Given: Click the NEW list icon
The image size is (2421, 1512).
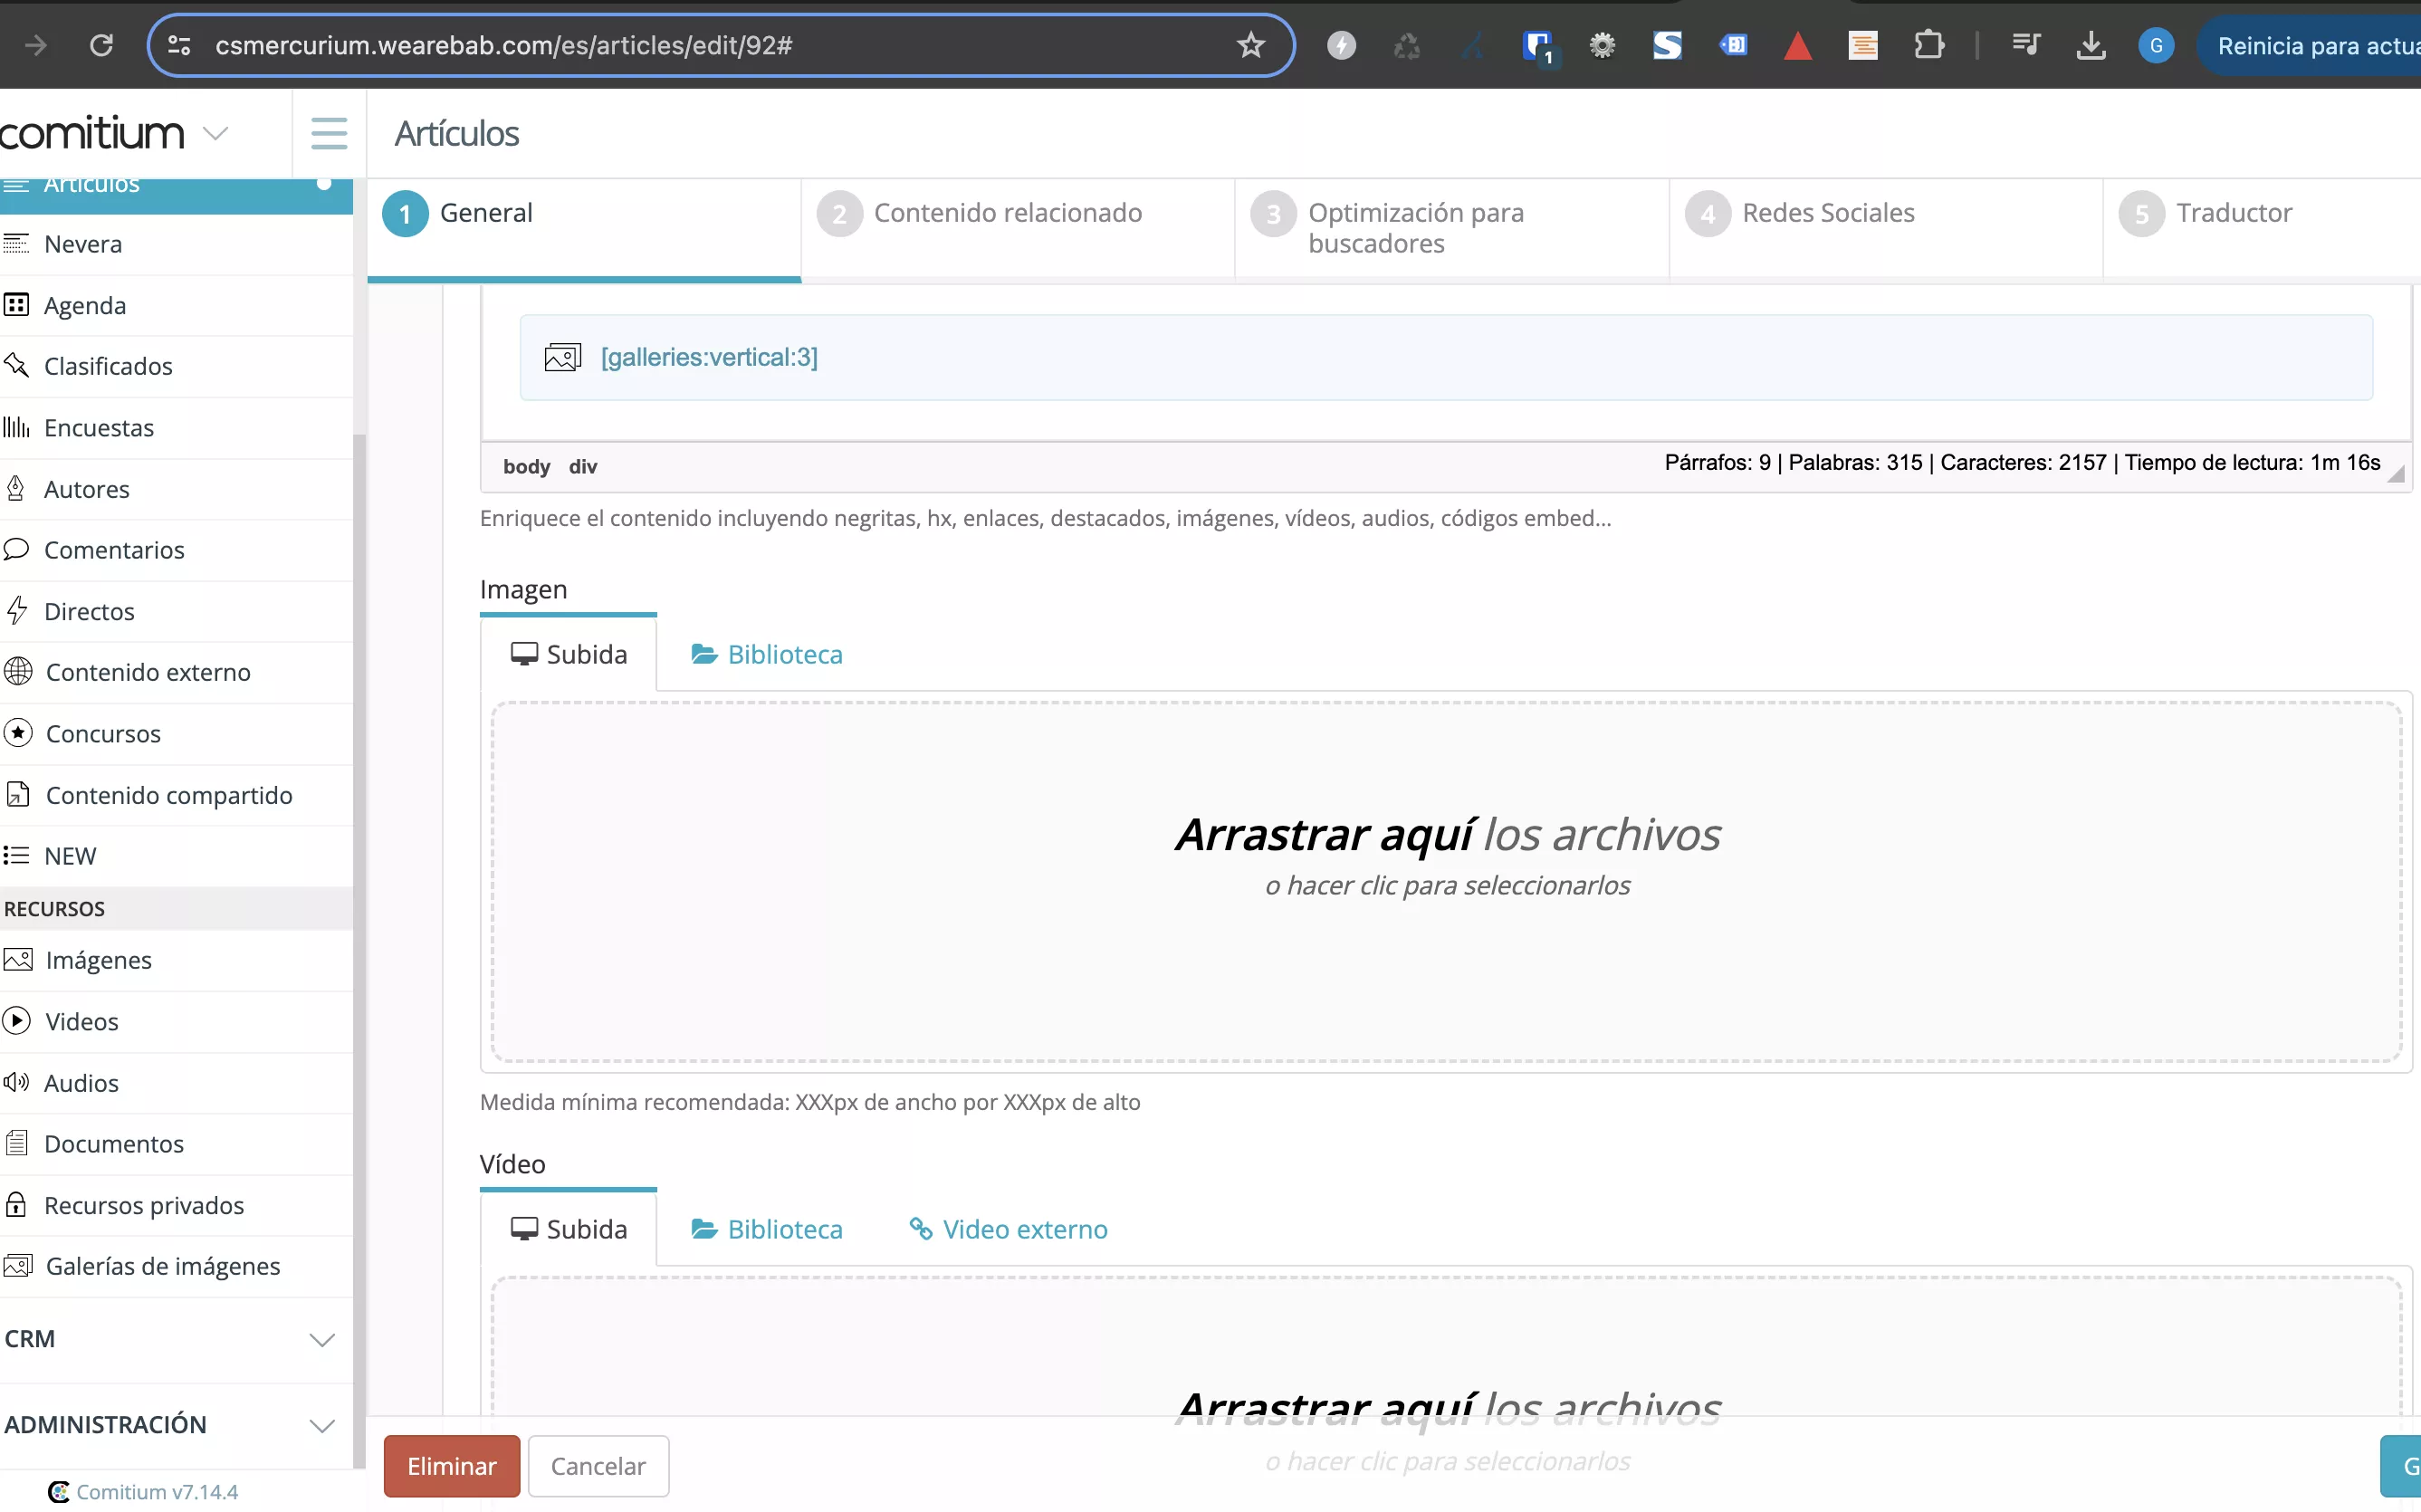Looking at the screenshot, I should coord(16,855).
